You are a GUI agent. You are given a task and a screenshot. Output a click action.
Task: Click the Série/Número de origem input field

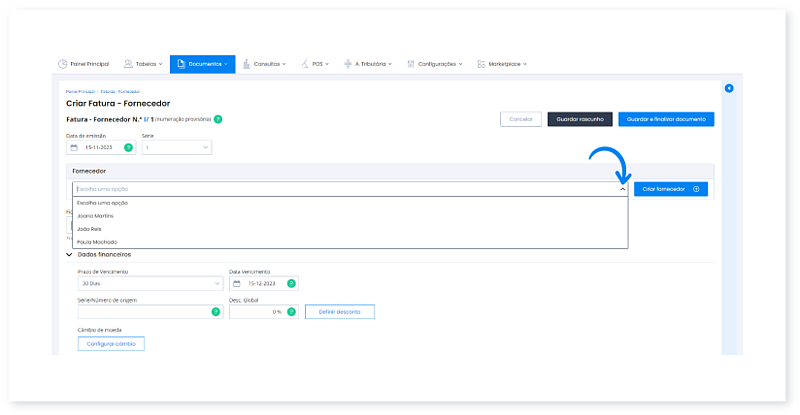142,311
